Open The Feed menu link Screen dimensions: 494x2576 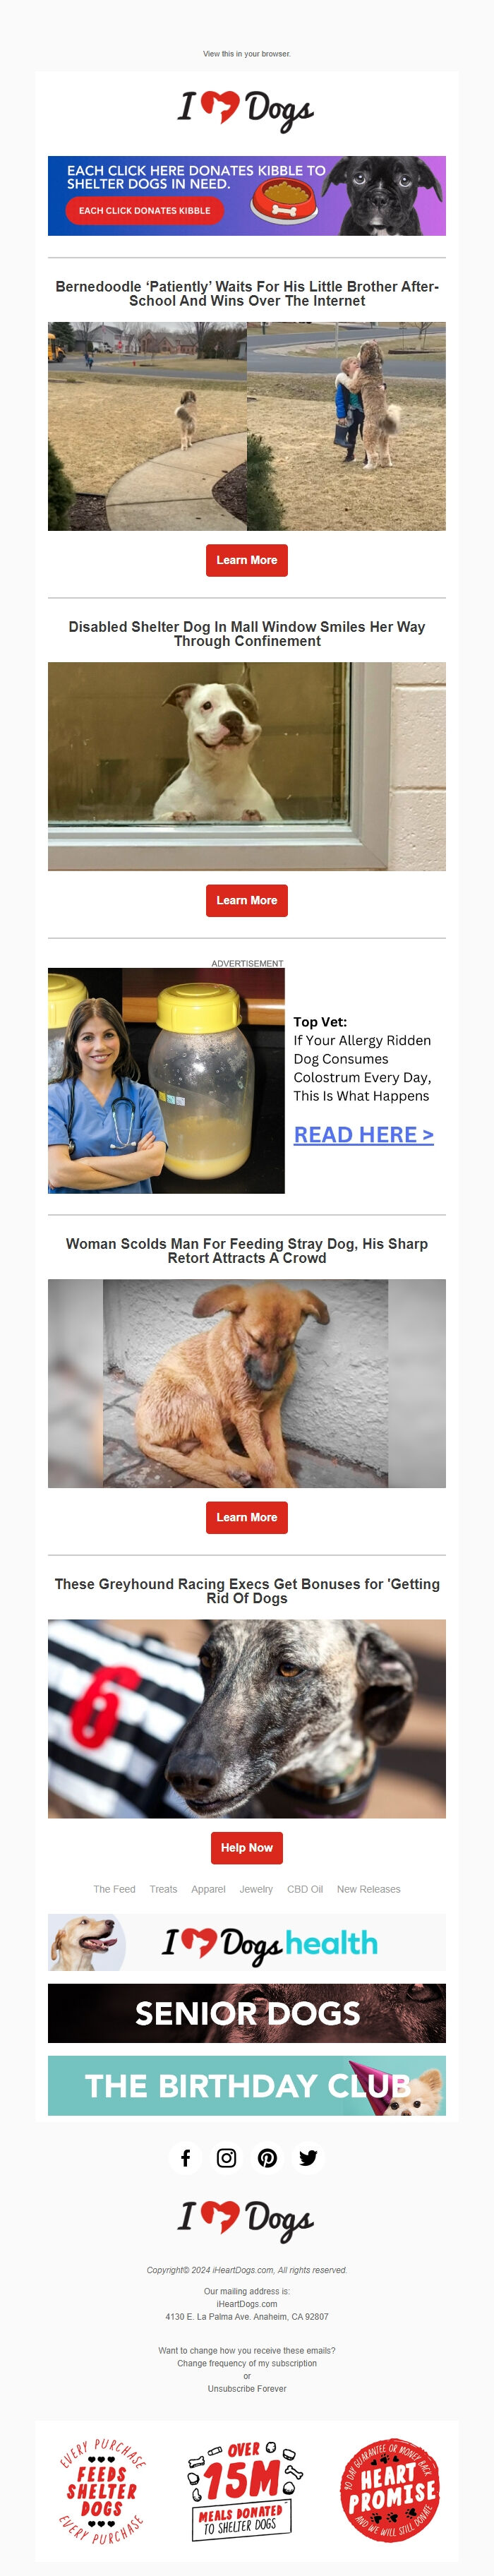[114, 1889]
